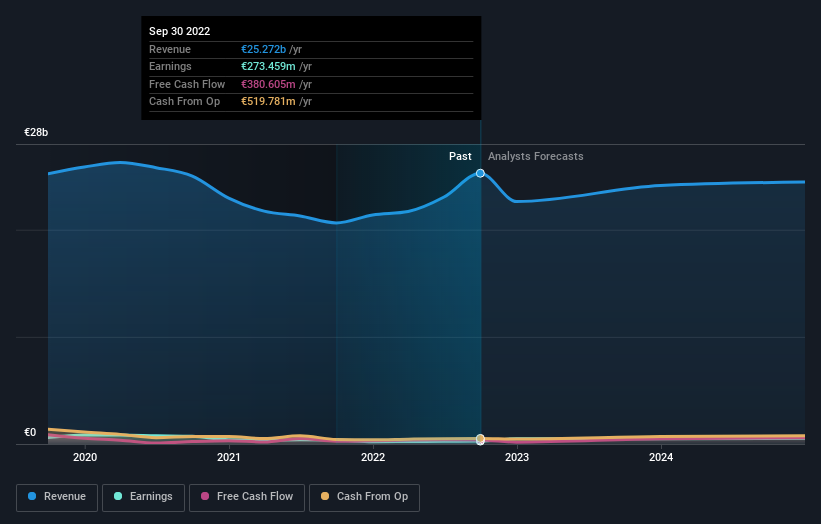The height and width of the screenshot is (524, 821).
Task: Click the €380.605m free cash flow value
Action: (268, 84)
